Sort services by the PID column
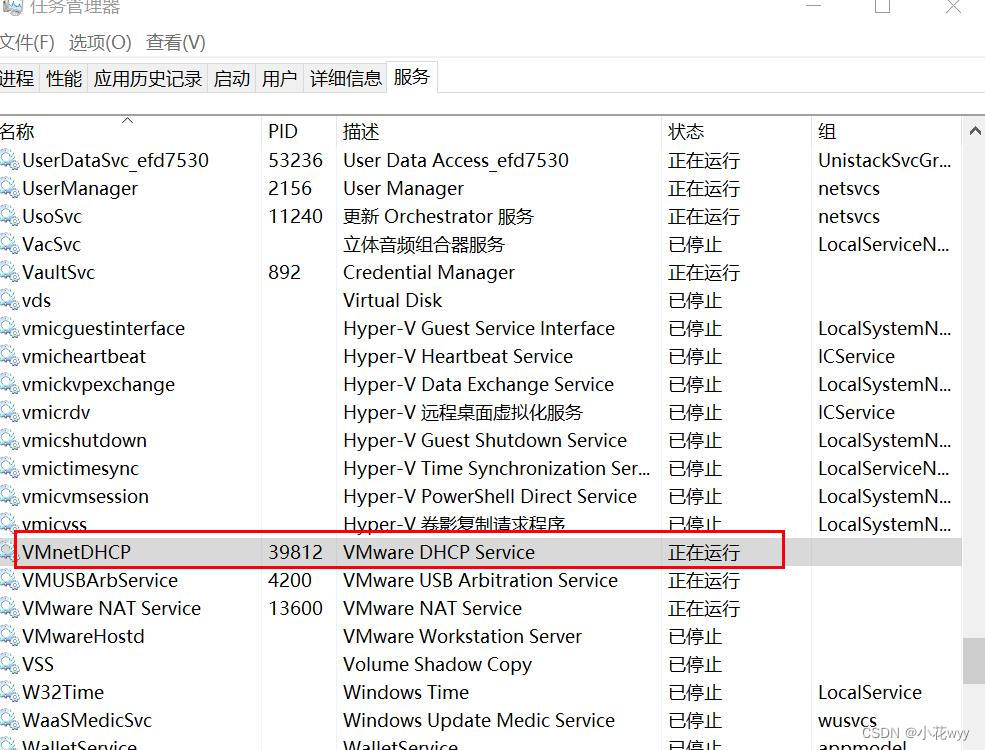 click(x=283, y=131)
